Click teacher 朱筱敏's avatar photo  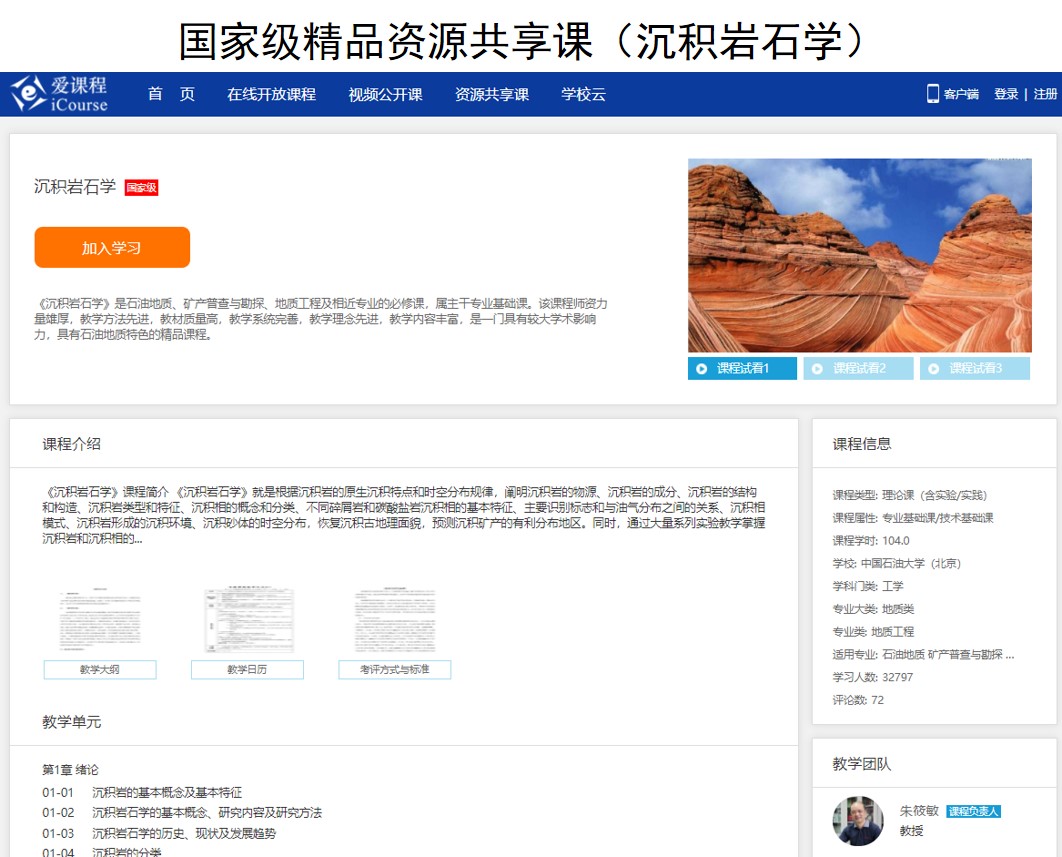858,820
